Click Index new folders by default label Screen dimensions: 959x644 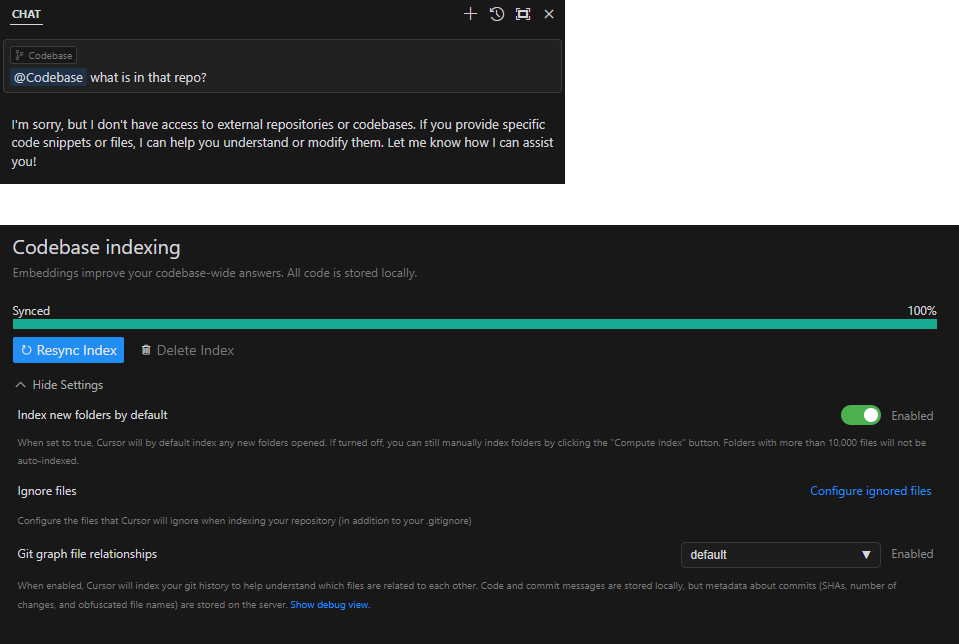click(x=92, y=415)
